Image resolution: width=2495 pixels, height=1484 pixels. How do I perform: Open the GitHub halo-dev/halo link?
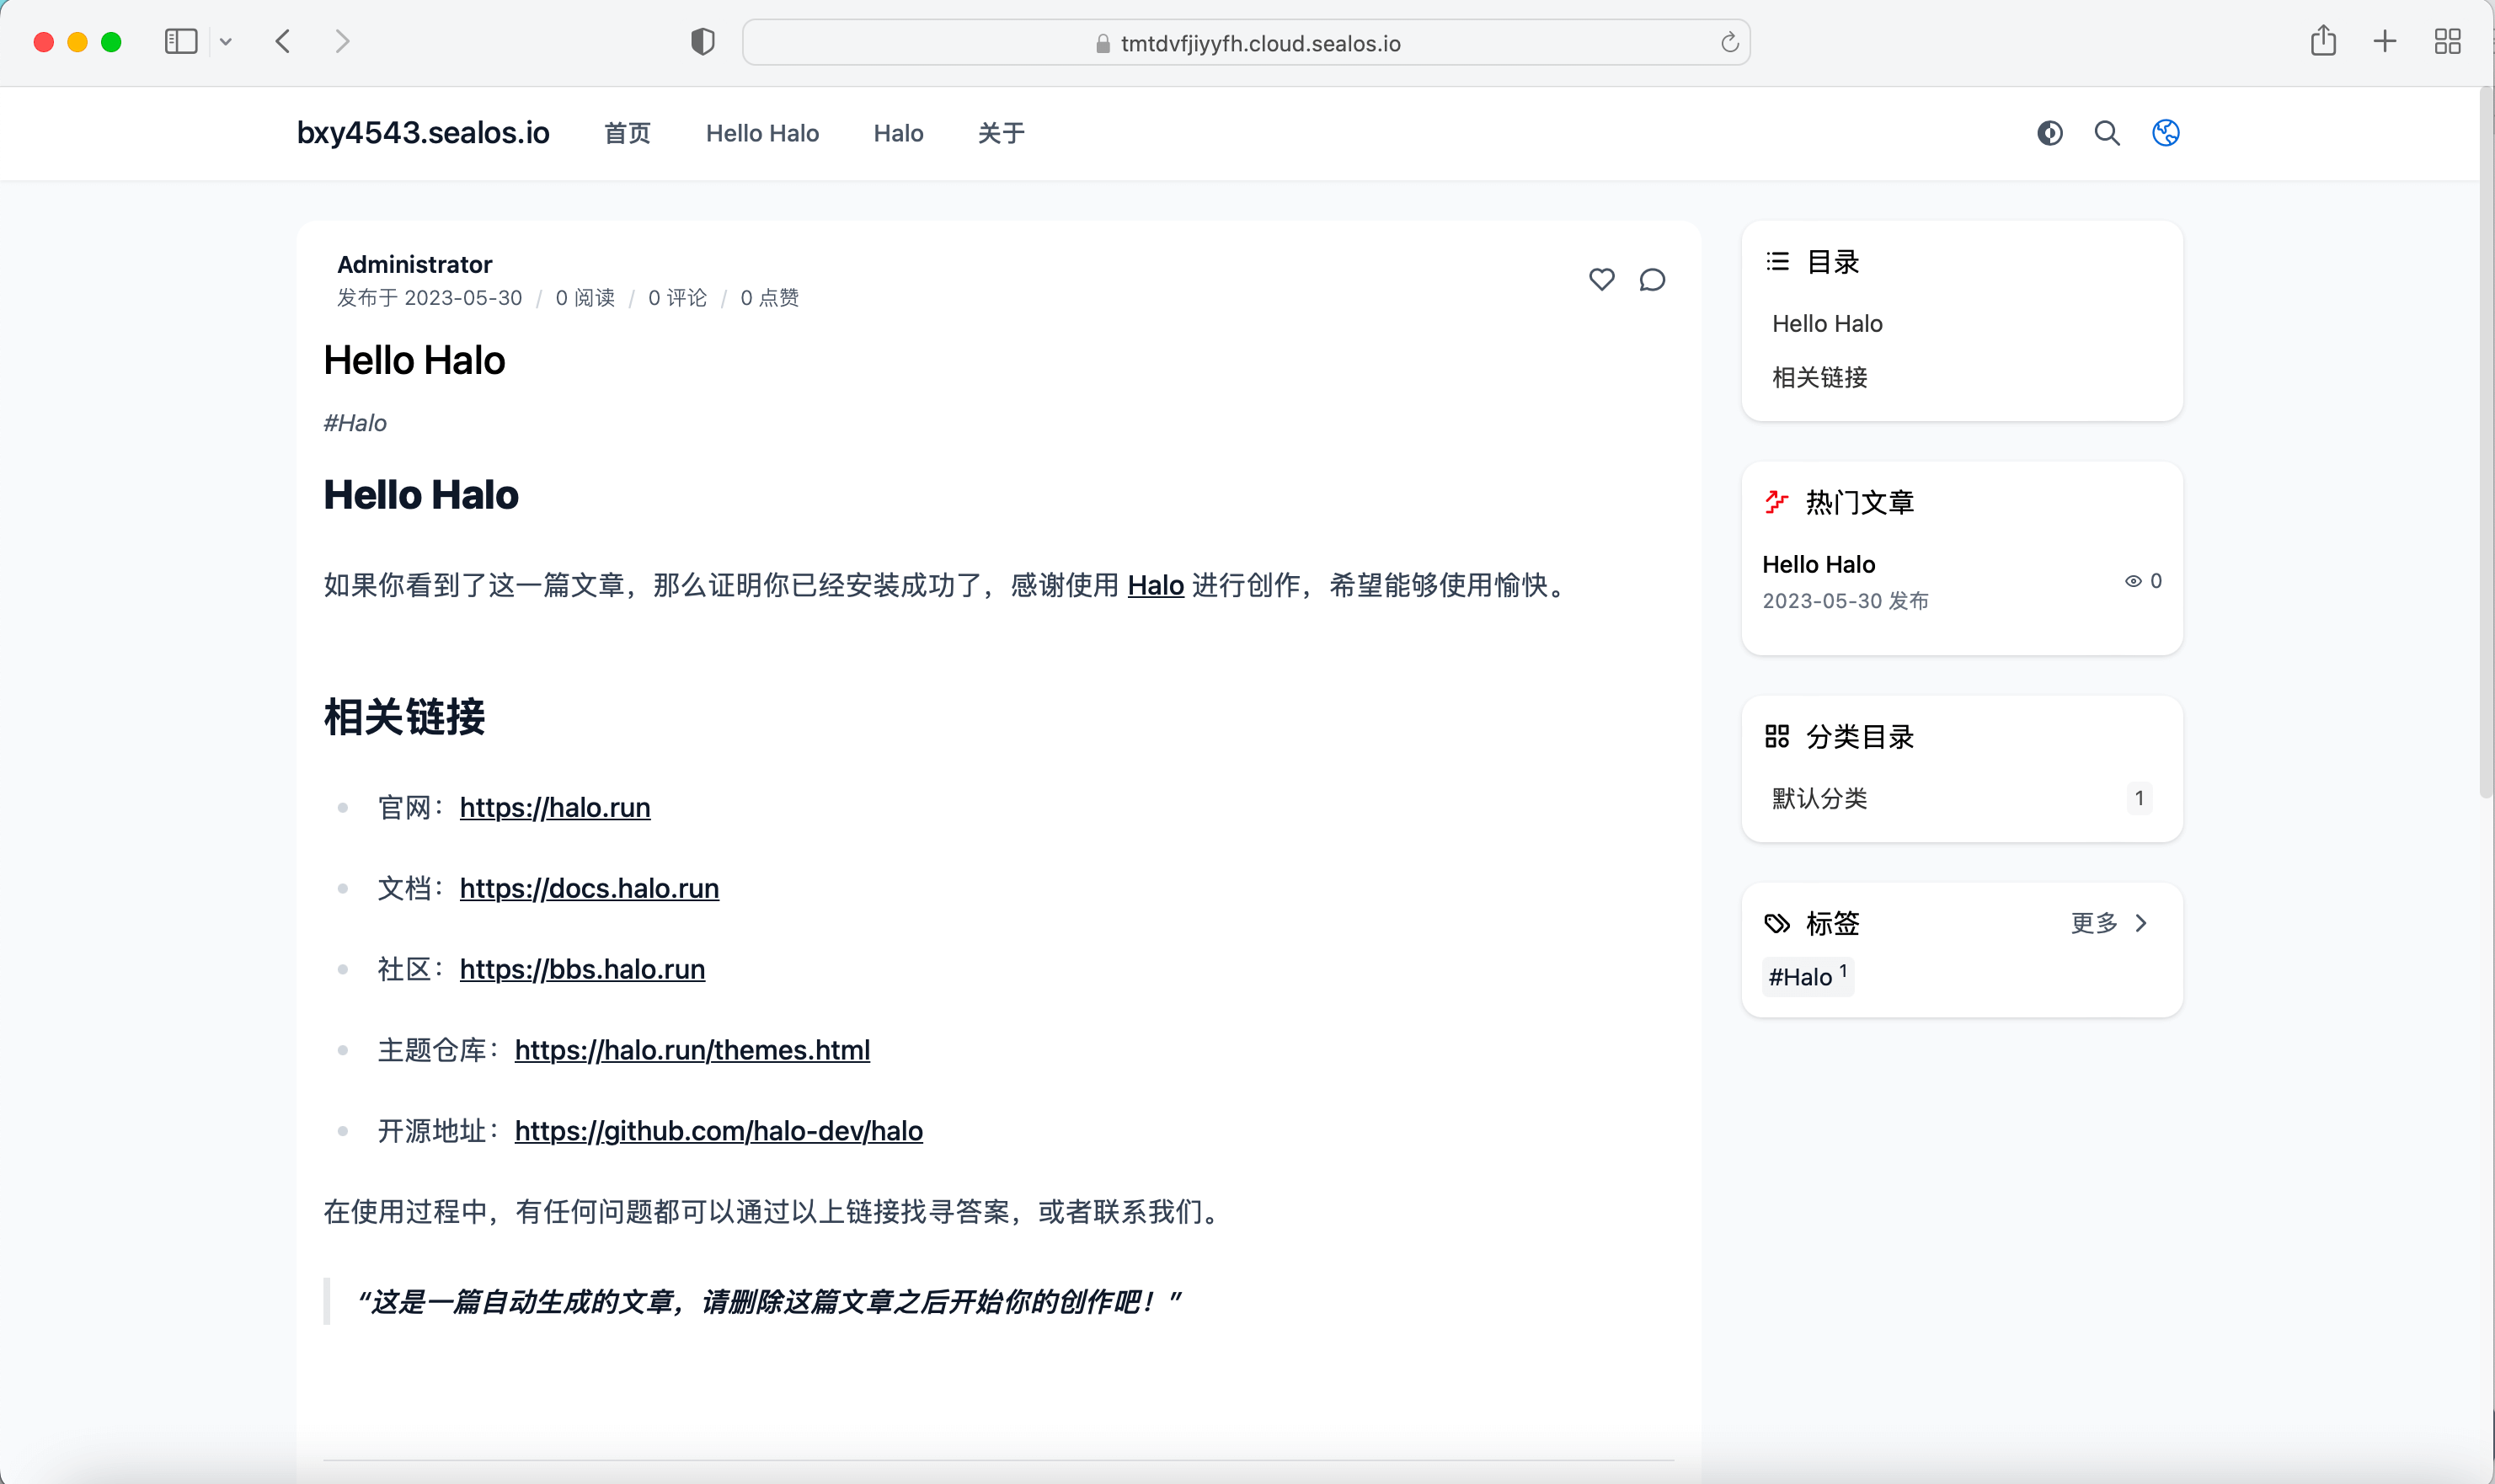pos(718,1131)
